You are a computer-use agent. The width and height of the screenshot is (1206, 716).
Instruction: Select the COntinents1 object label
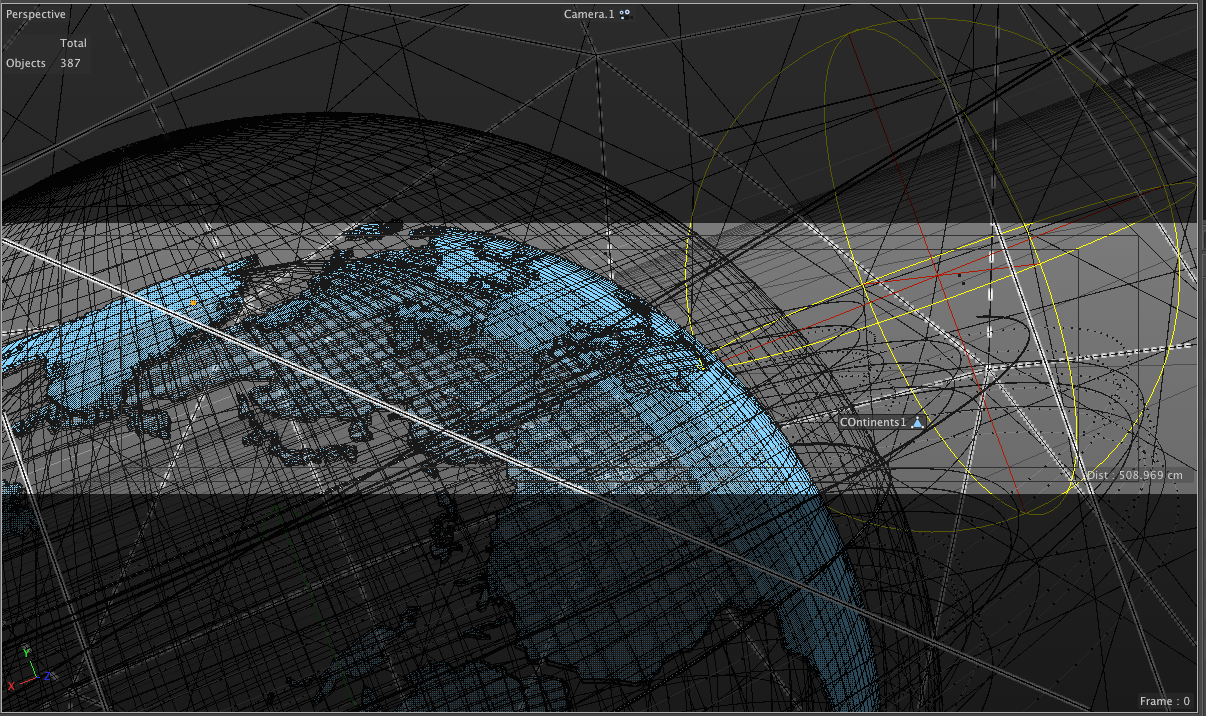coord(873,423)
